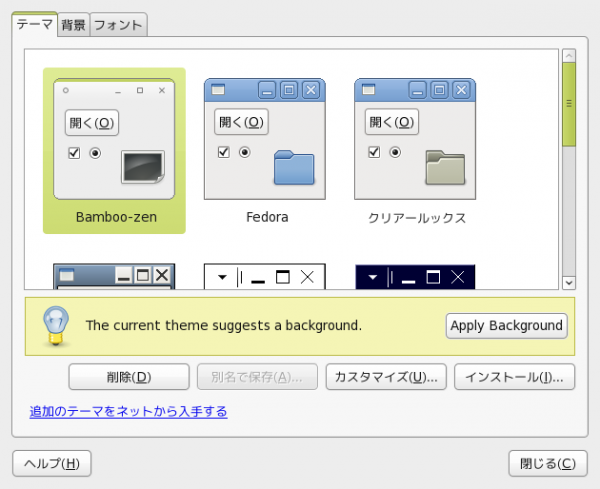The height and width of the screenshot is (489, 600).
Task: Click the Fedora label text
Action: click(267, 217)
